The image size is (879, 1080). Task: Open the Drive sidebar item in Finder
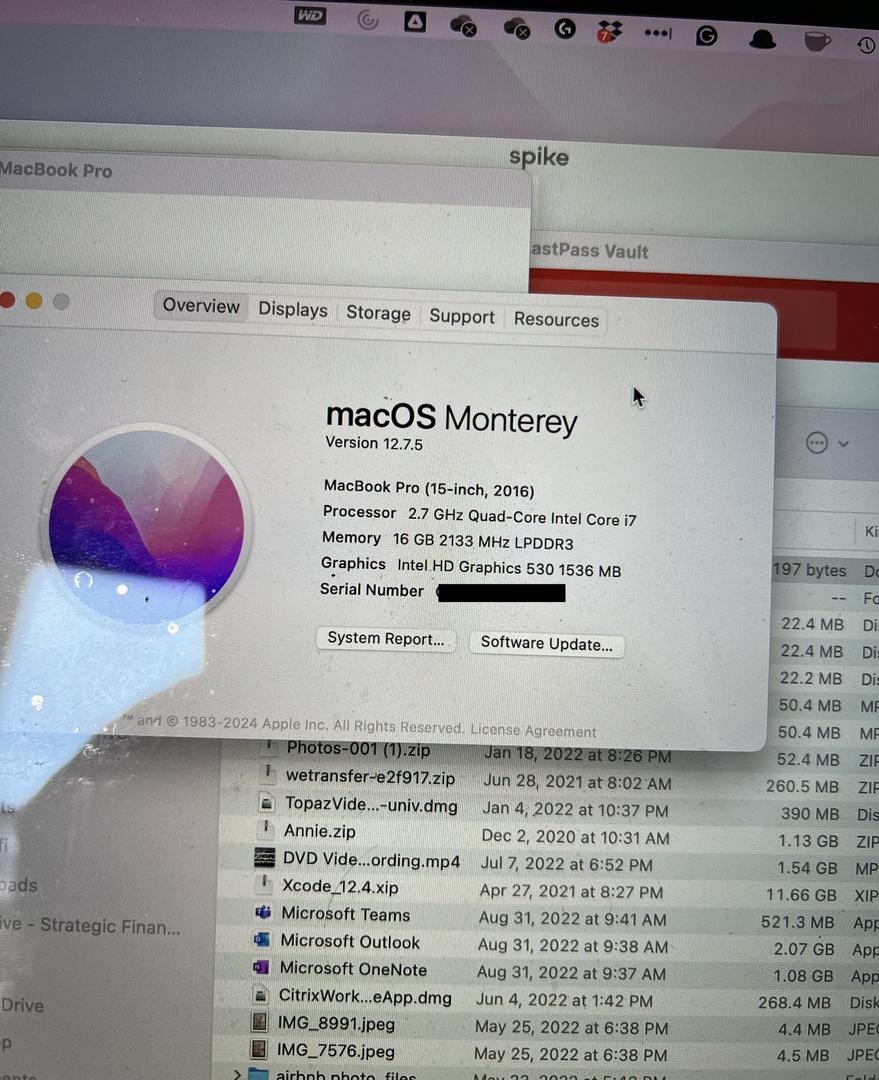point(22,1005)
